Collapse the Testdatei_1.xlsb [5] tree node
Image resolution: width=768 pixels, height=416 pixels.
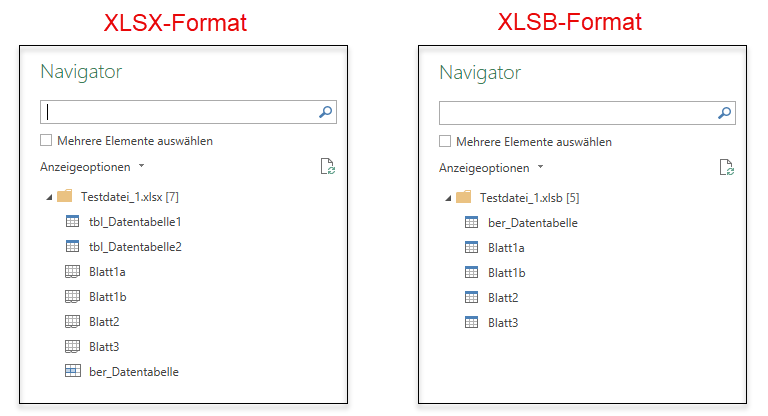click(x=448, y=198)
